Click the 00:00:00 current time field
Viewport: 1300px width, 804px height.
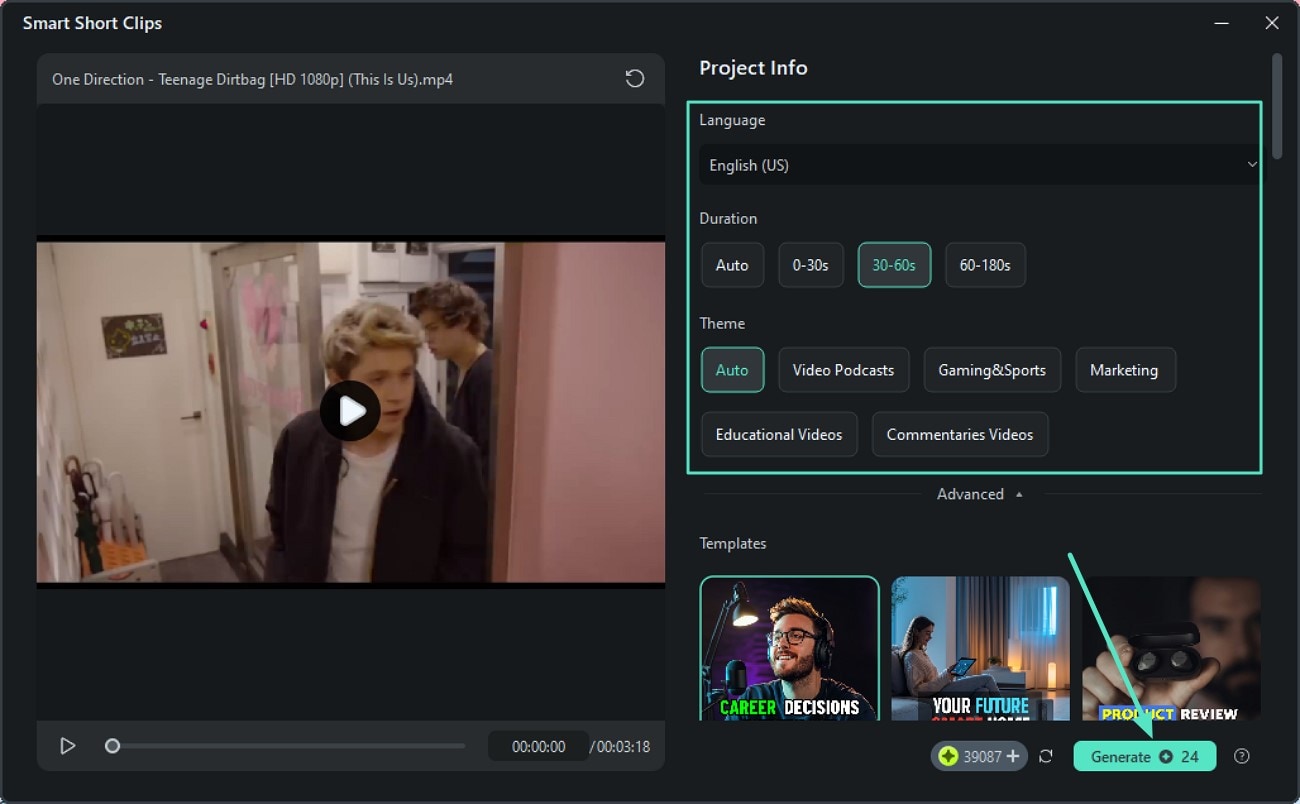[538, 746]
